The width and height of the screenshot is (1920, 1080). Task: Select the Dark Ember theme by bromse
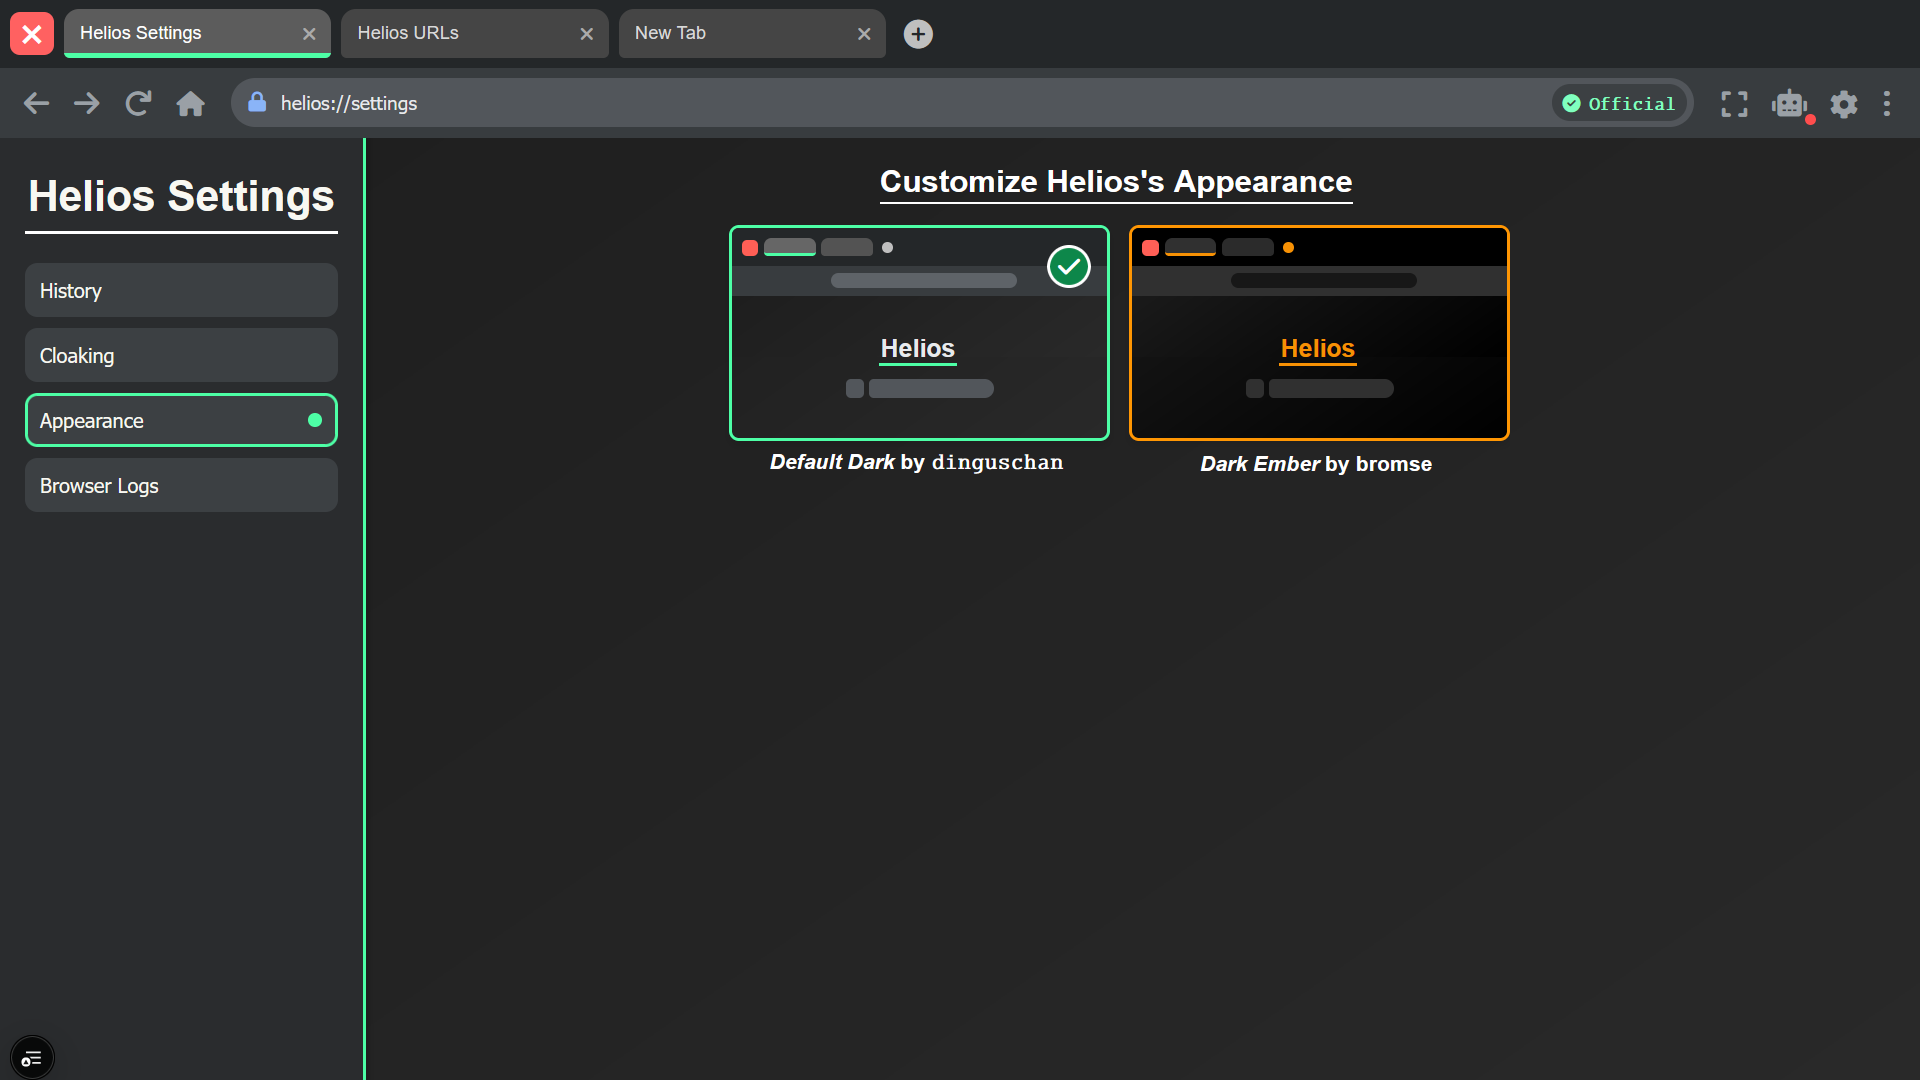(x=1318, y=333)
